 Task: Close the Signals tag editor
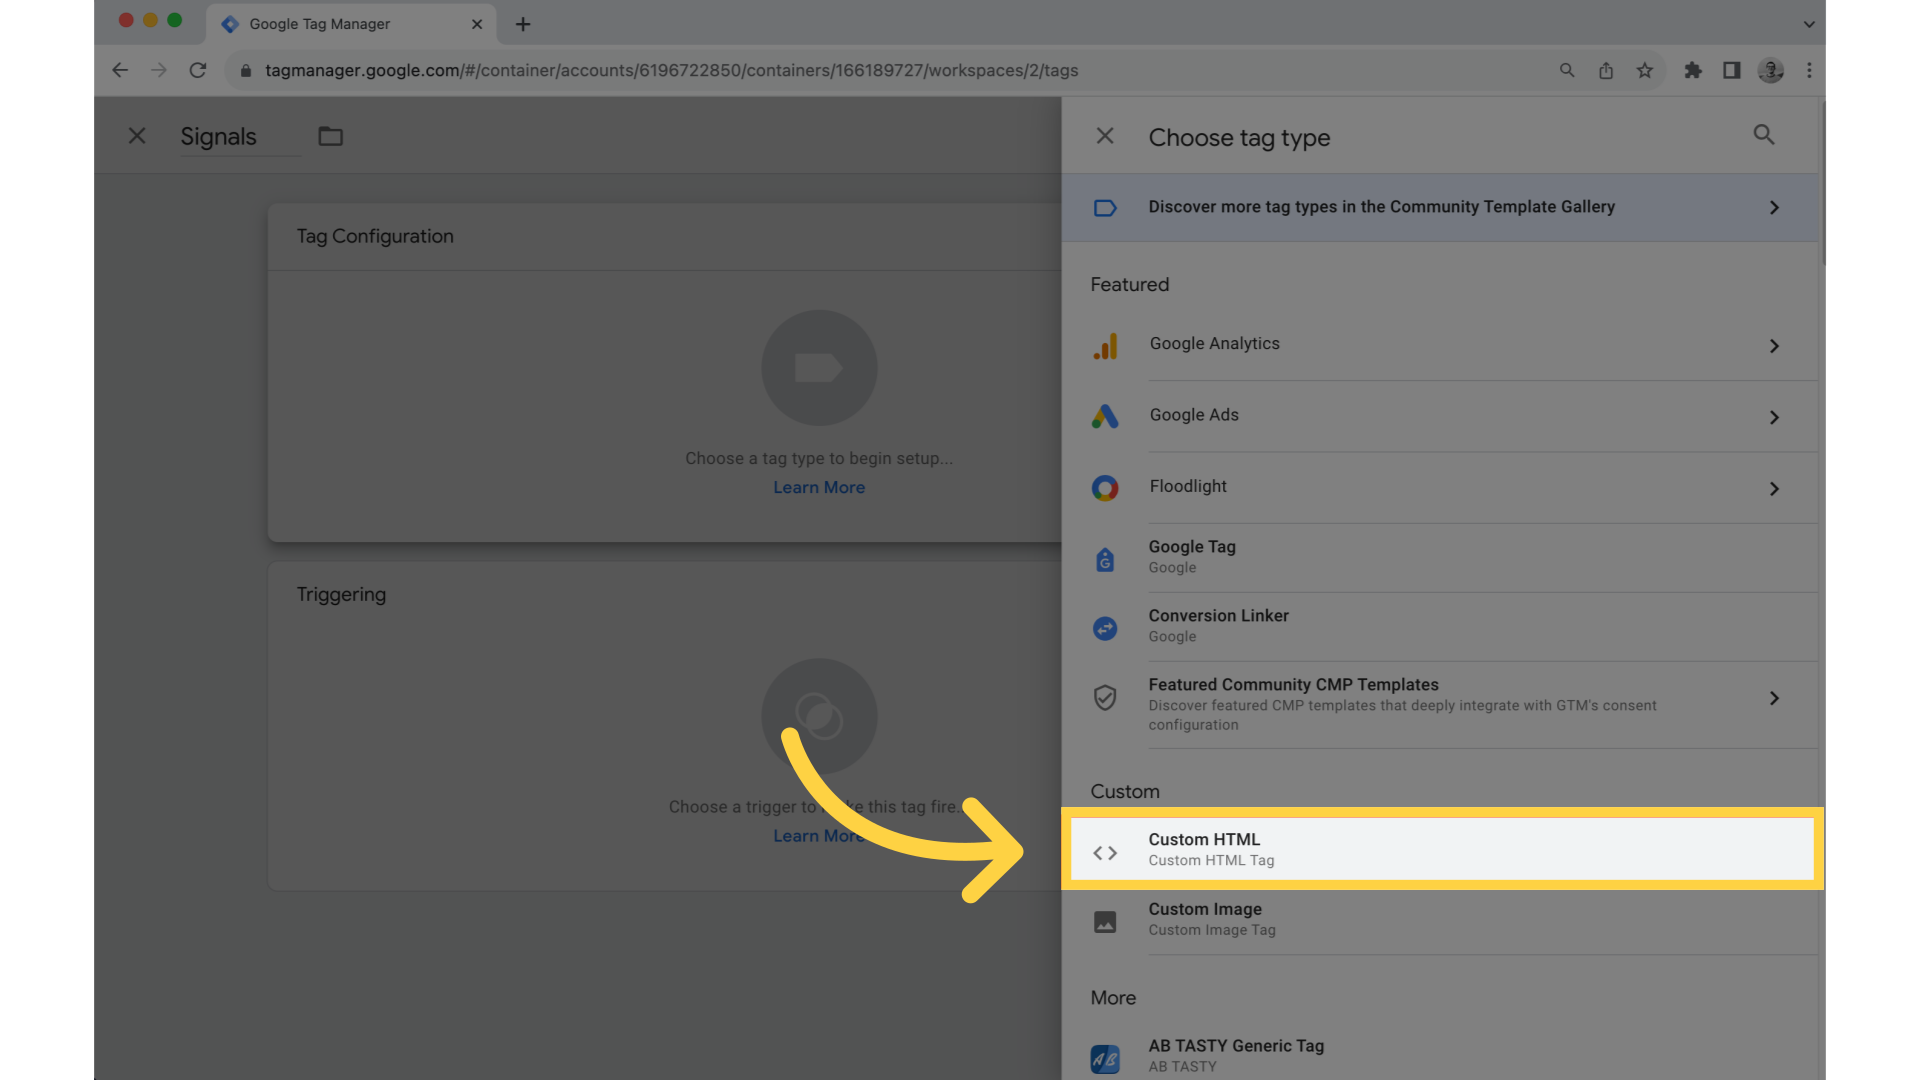coord(137,136)
